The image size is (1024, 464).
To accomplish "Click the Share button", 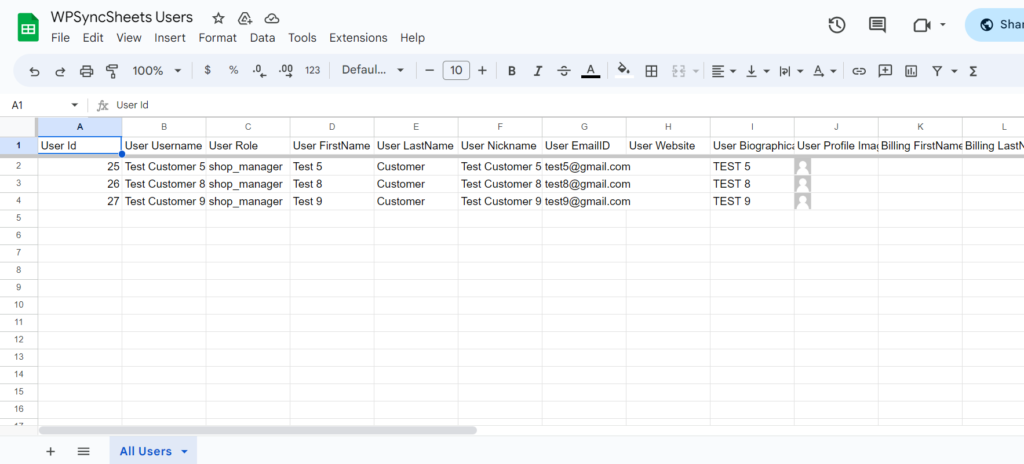I will [x=996, y=25].
